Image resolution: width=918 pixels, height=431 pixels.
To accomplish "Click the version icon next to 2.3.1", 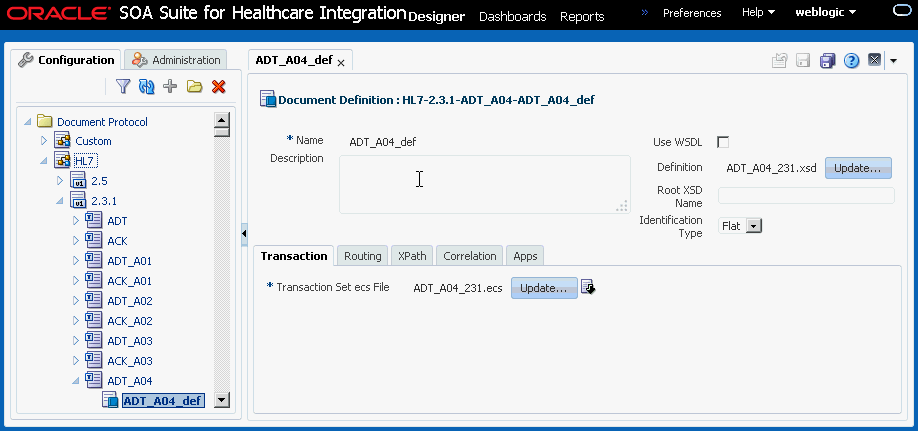I will pyautogui.click(x=78, y=200).
